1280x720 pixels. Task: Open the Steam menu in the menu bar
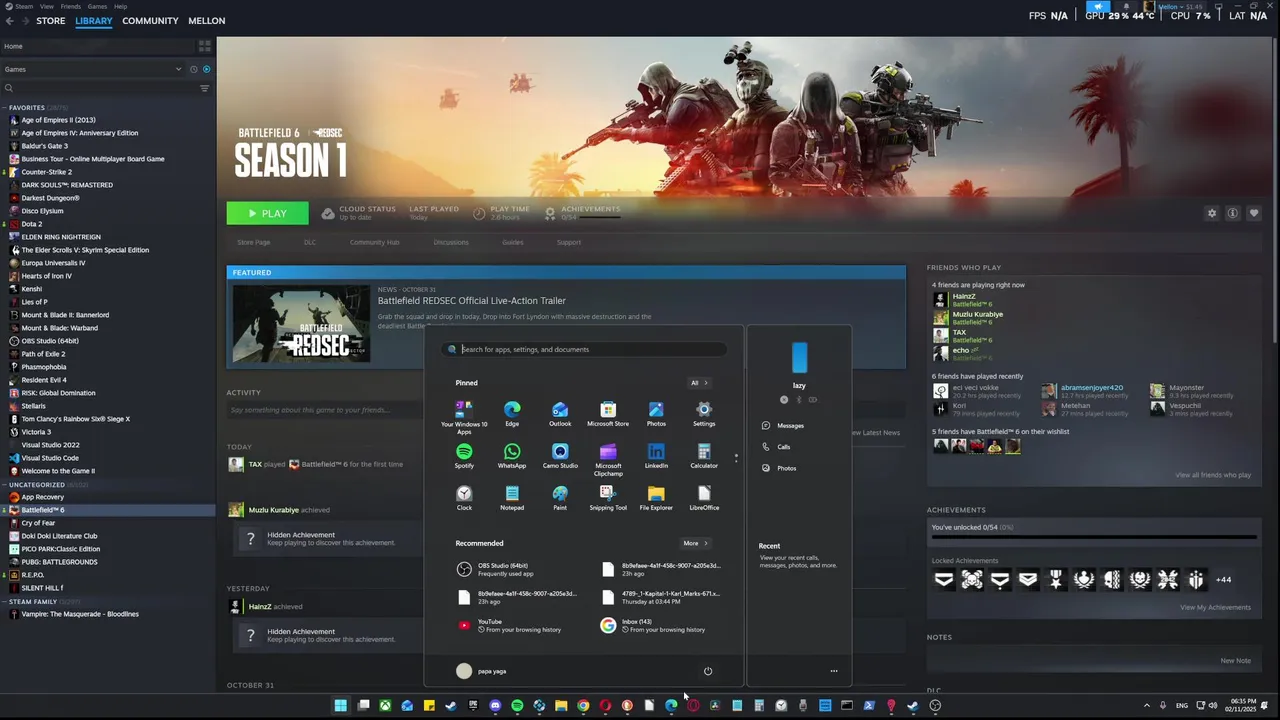click(x=24, y=6)
